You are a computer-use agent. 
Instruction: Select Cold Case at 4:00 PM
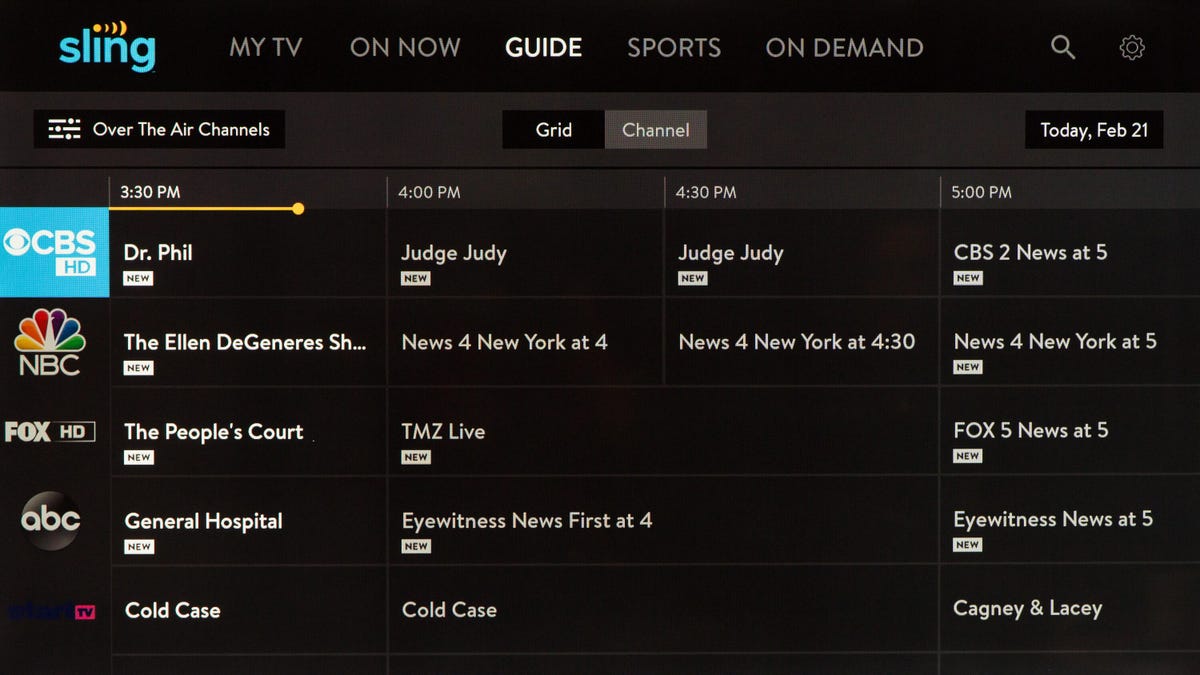pyautogui.click(x=664, y=610)
